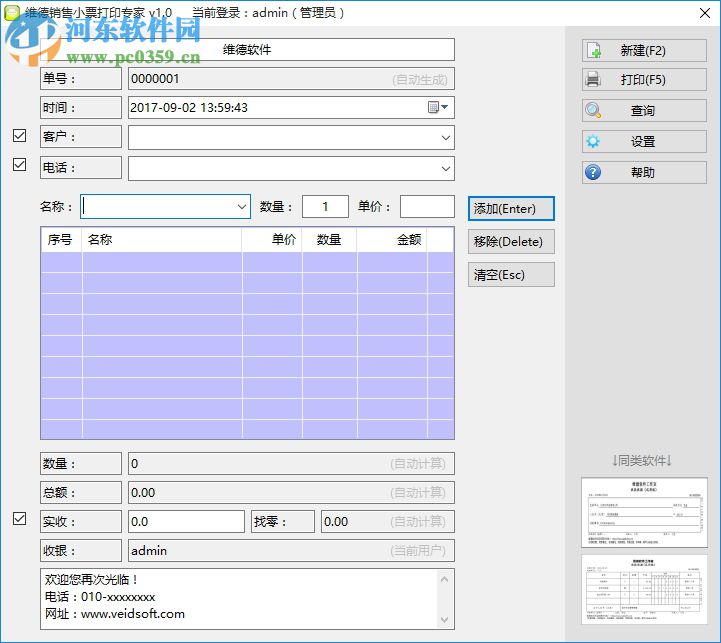
Task: Toggle the 实收 checkbox
Action: click(19, 519)
